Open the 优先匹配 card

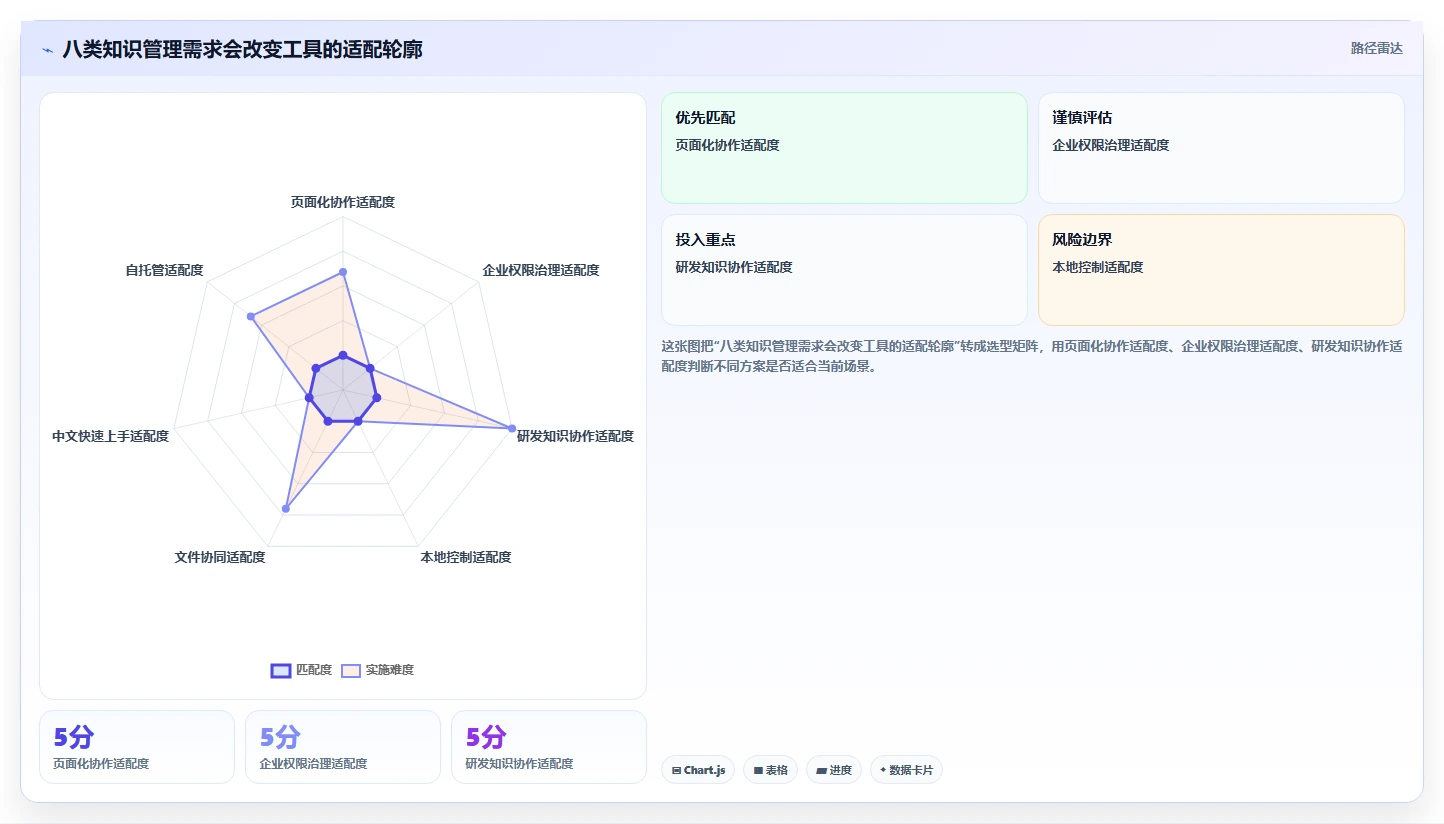[844, 148]
